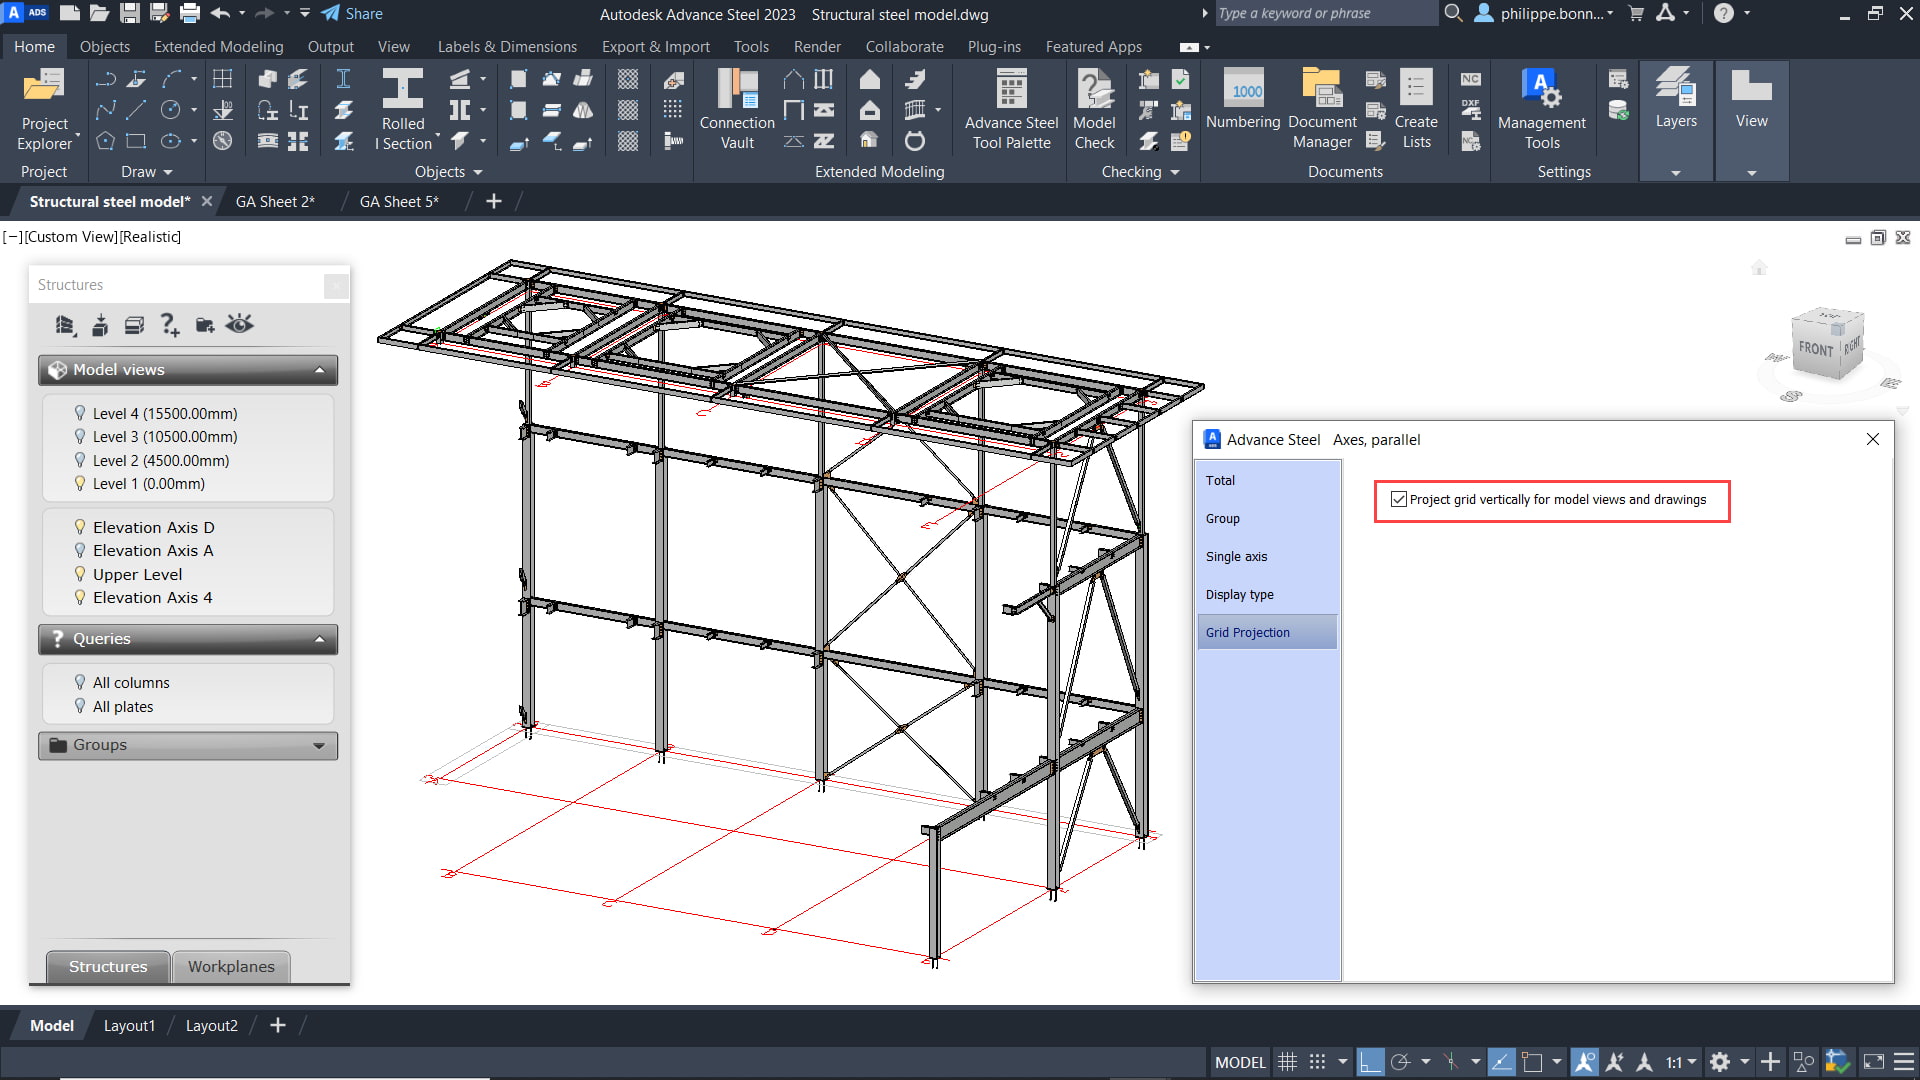The height and width of the screenshot is (1080, 1920).
Task: Click the compass icon in Draw panel
Action: (223, 141)
